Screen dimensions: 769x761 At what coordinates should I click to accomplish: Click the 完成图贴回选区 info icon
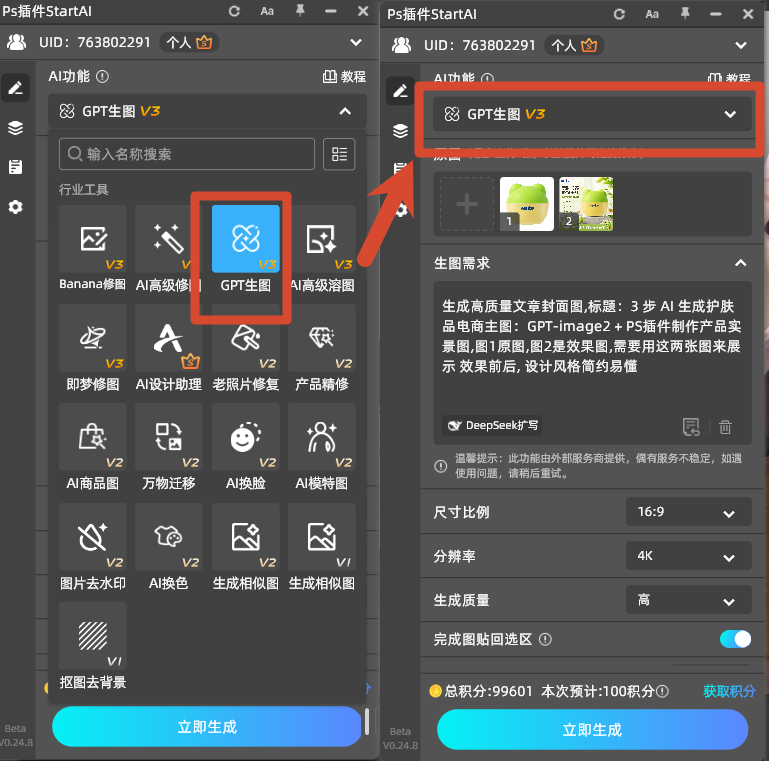click(x=545, y=639)
